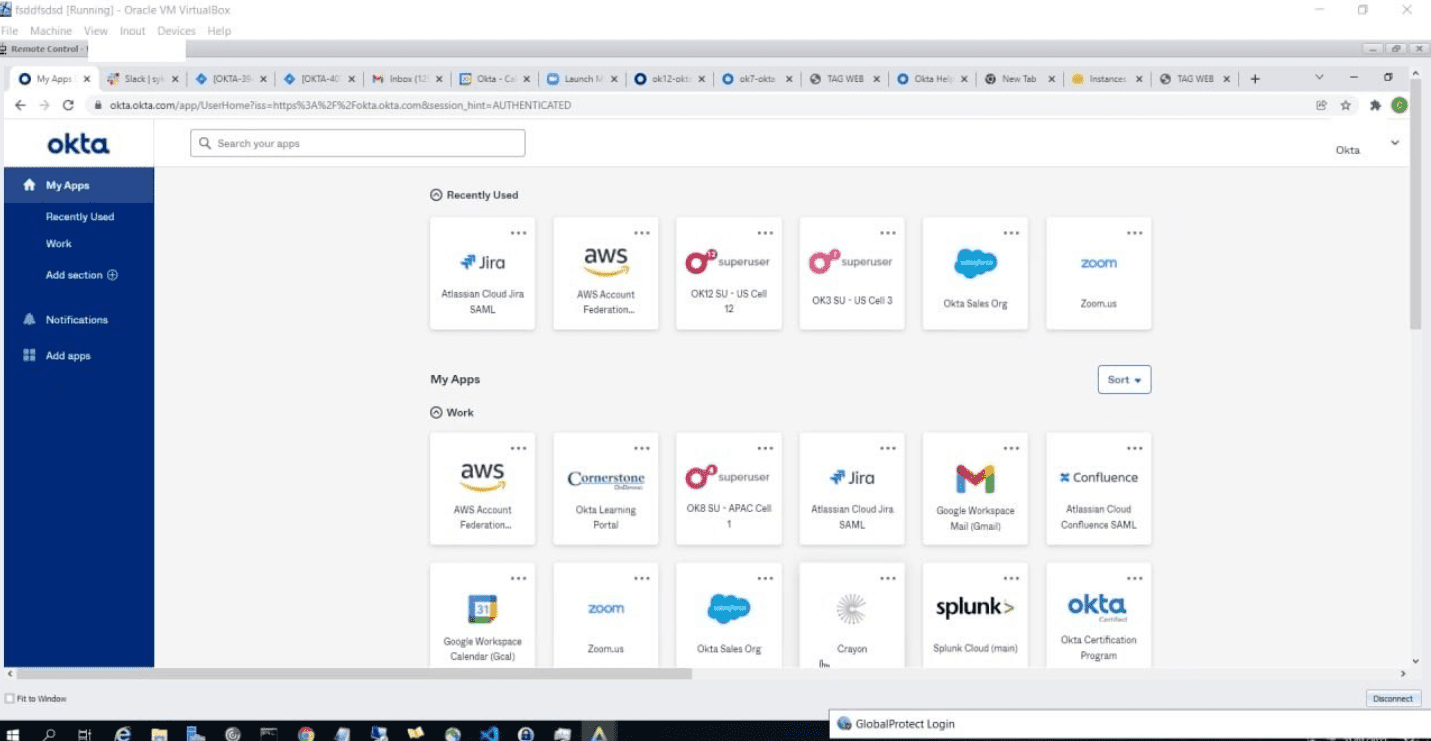Viewport: 1431px width, 741px height.
Task: Expand the Okta account menu chevron
Action: 1395,144
